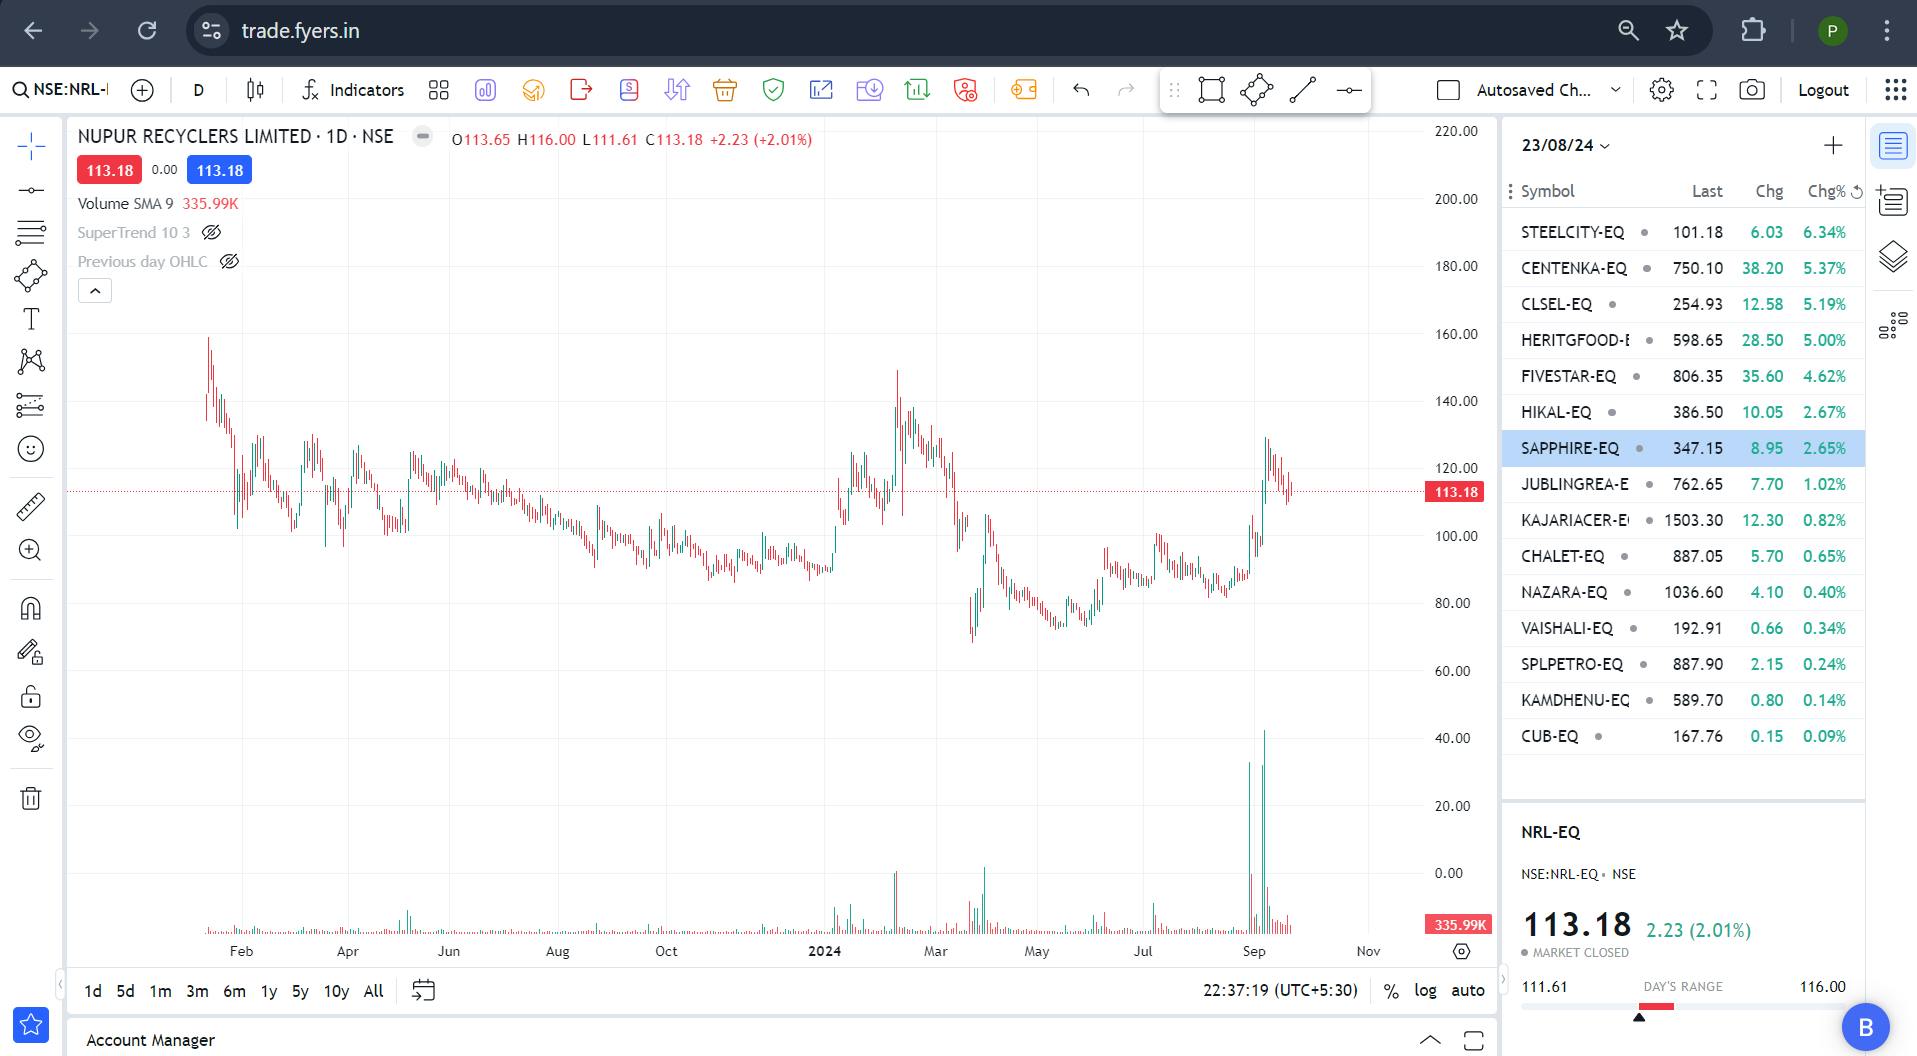Select the rectangle tool in the floating toolbar
Image resolution: width=1917 pixels, height=1056 pixels.
(1211, 90)
